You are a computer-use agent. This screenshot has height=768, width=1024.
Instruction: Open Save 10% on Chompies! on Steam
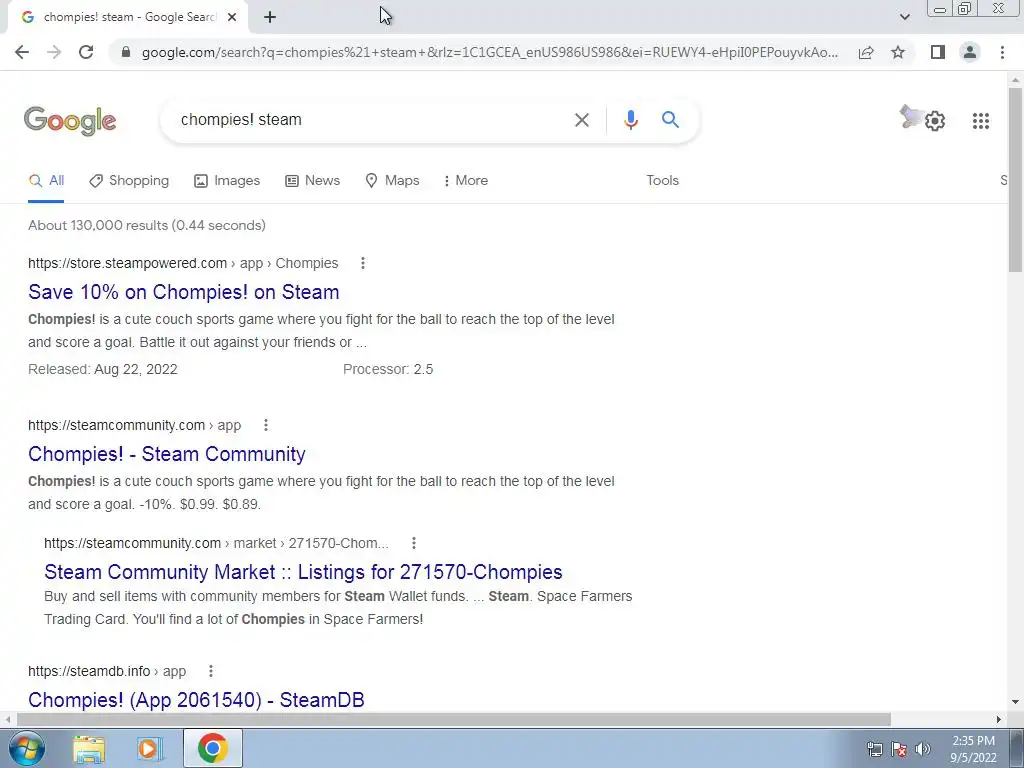pos(184,292)
